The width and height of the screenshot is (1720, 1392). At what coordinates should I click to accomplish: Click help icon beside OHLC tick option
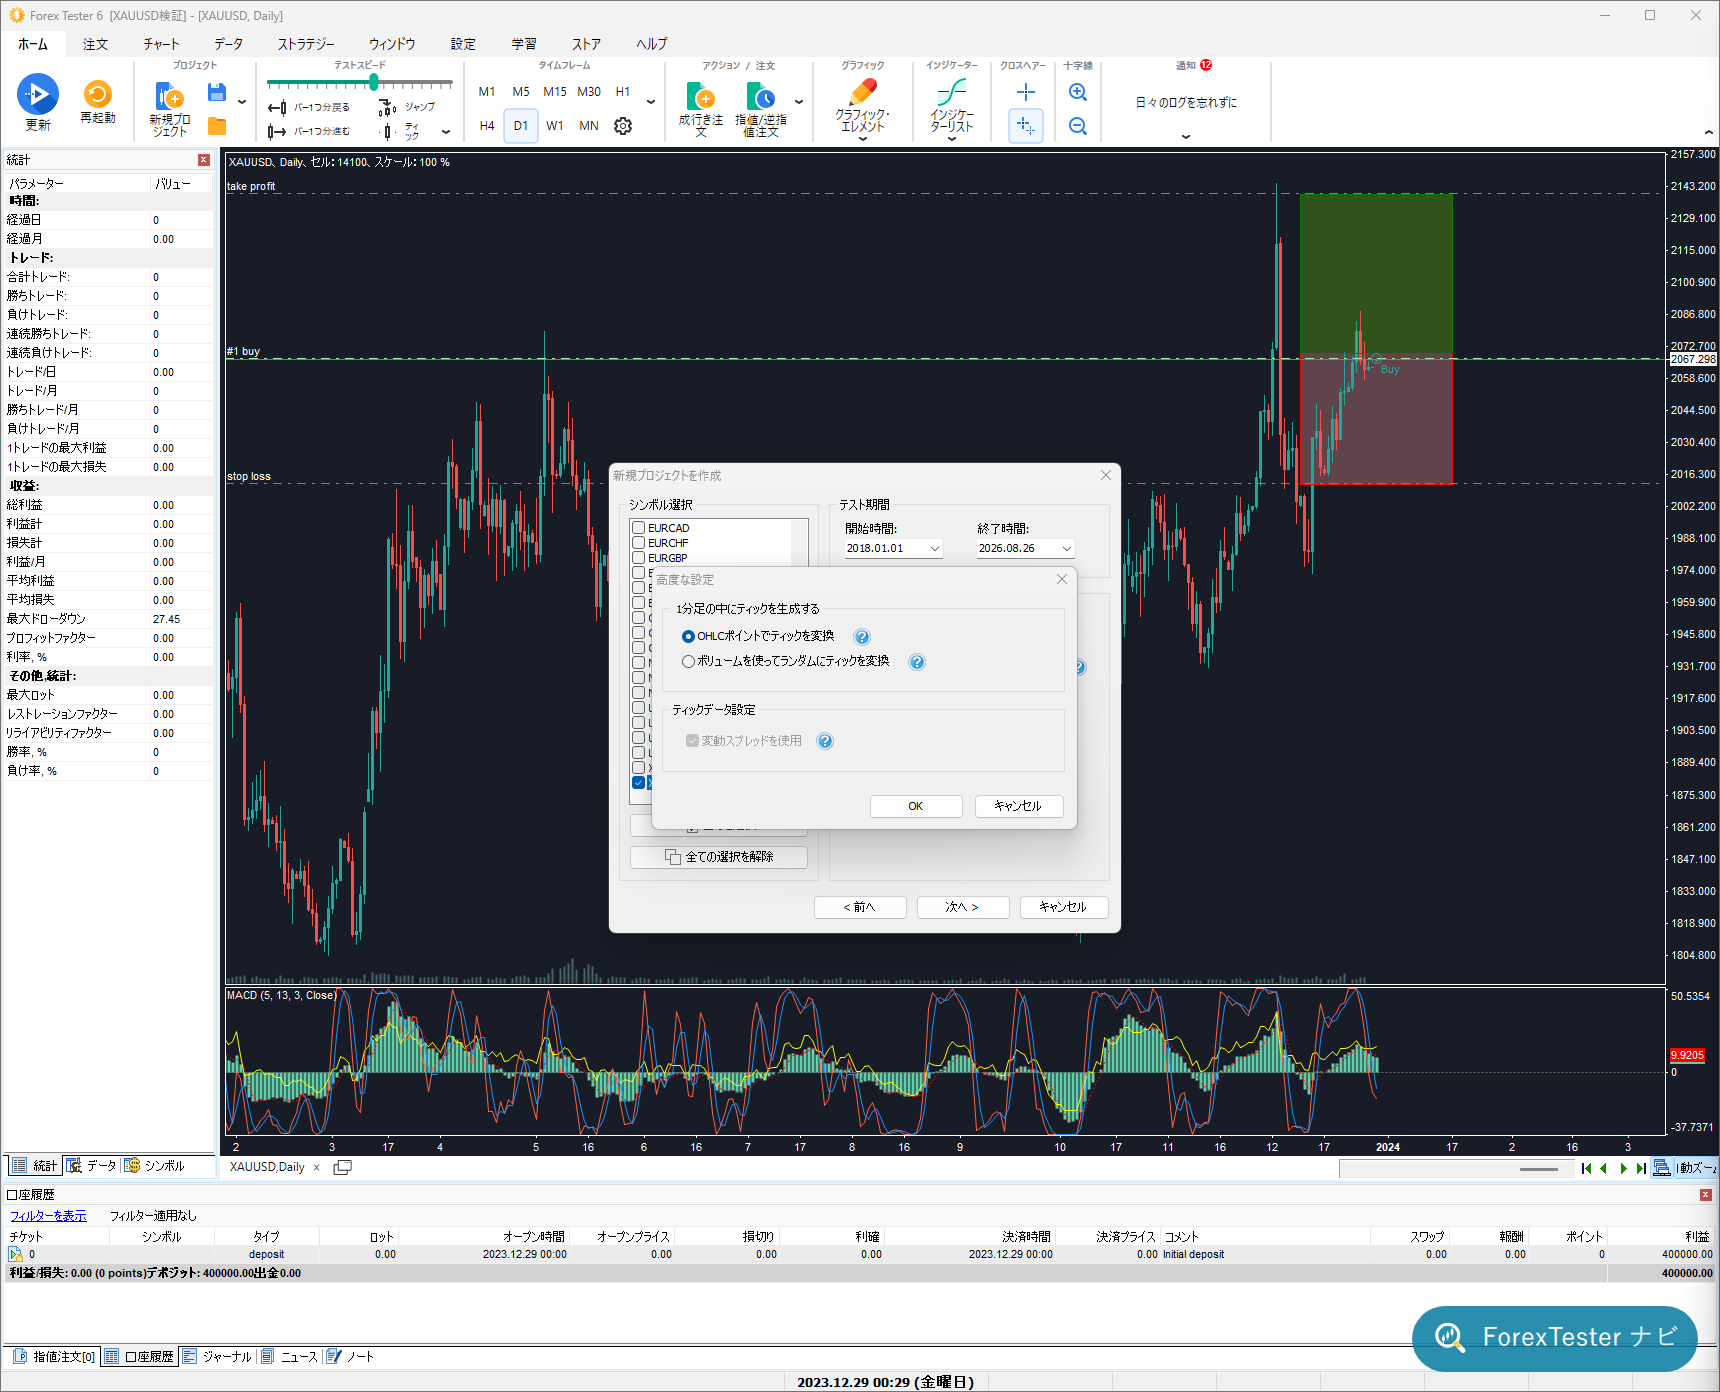point(862,637)
